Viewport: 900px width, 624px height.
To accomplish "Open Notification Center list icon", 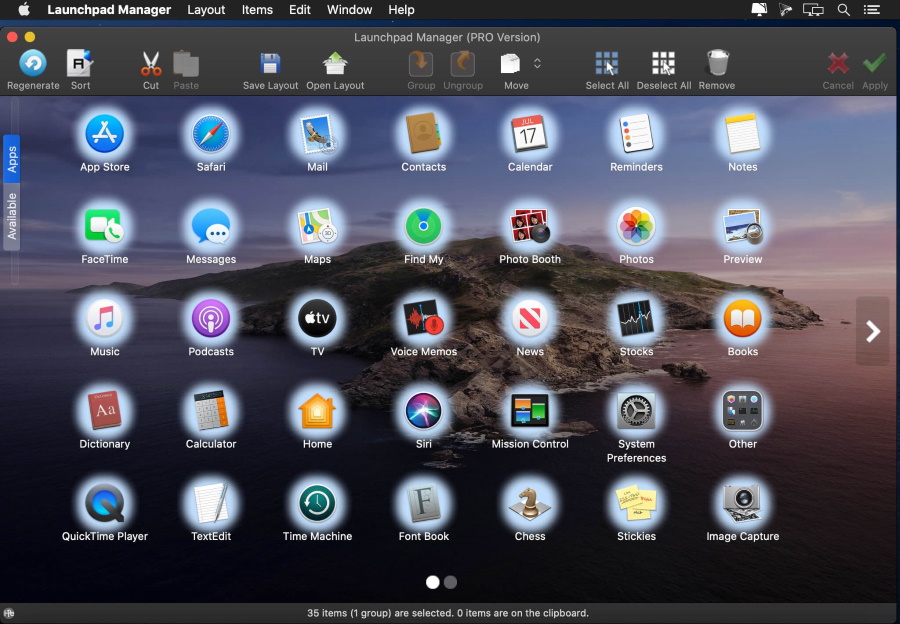I will tap(872, 10).
